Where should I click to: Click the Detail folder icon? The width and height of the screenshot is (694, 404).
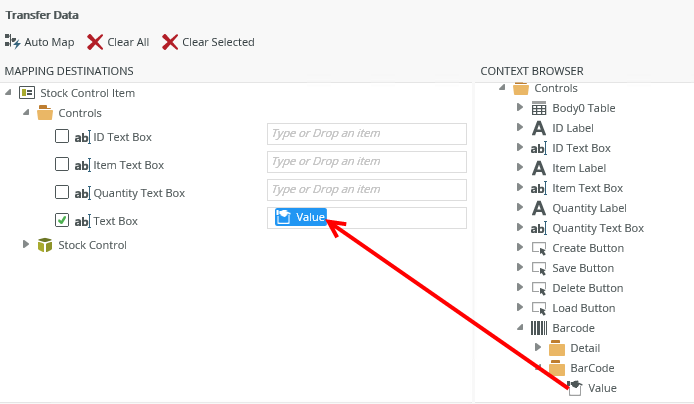pyautogui.click(x=557, y=348)
